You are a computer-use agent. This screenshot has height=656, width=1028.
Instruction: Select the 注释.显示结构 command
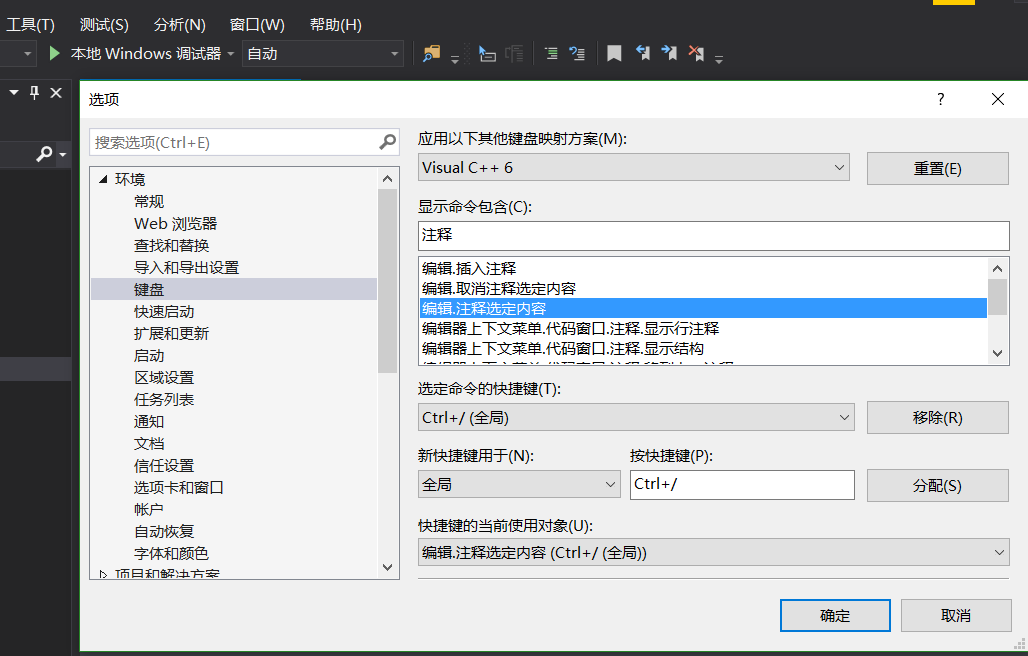703,348
